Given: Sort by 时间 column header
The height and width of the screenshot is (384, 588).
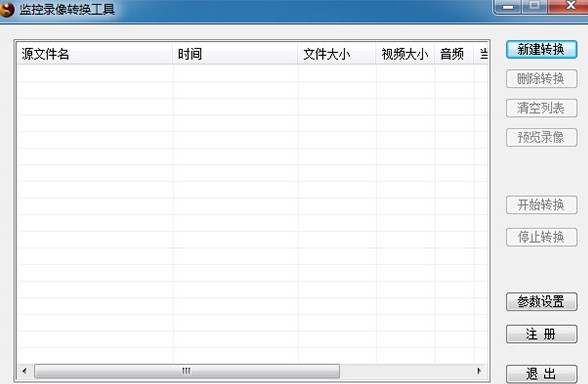Looking at the screenshot, I should coord(235,54).
